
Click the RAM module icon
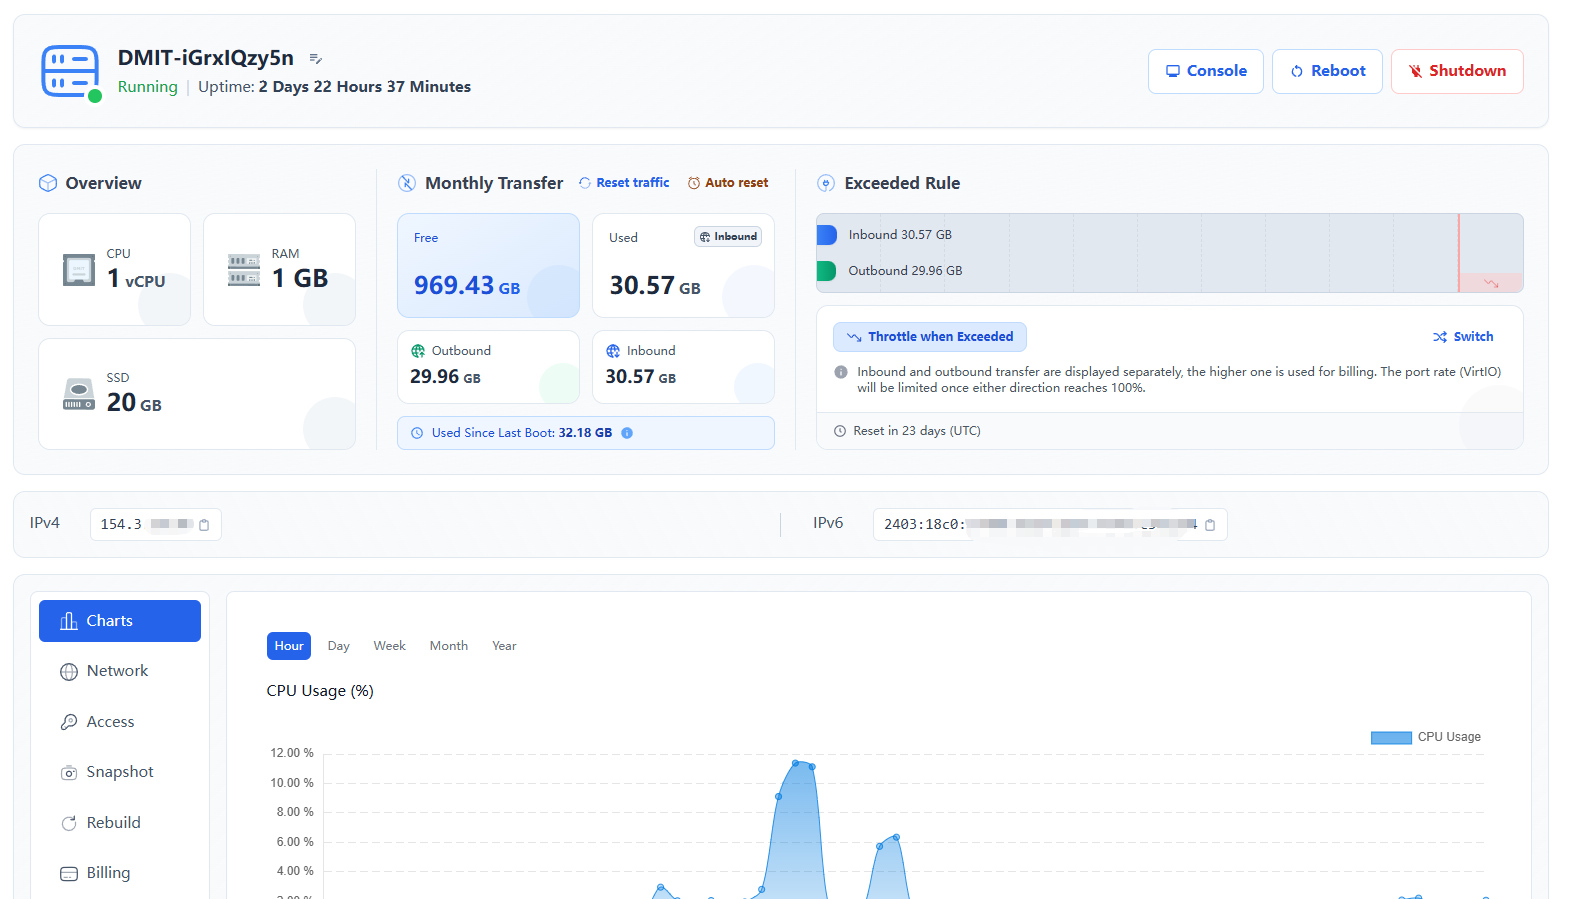244,270
